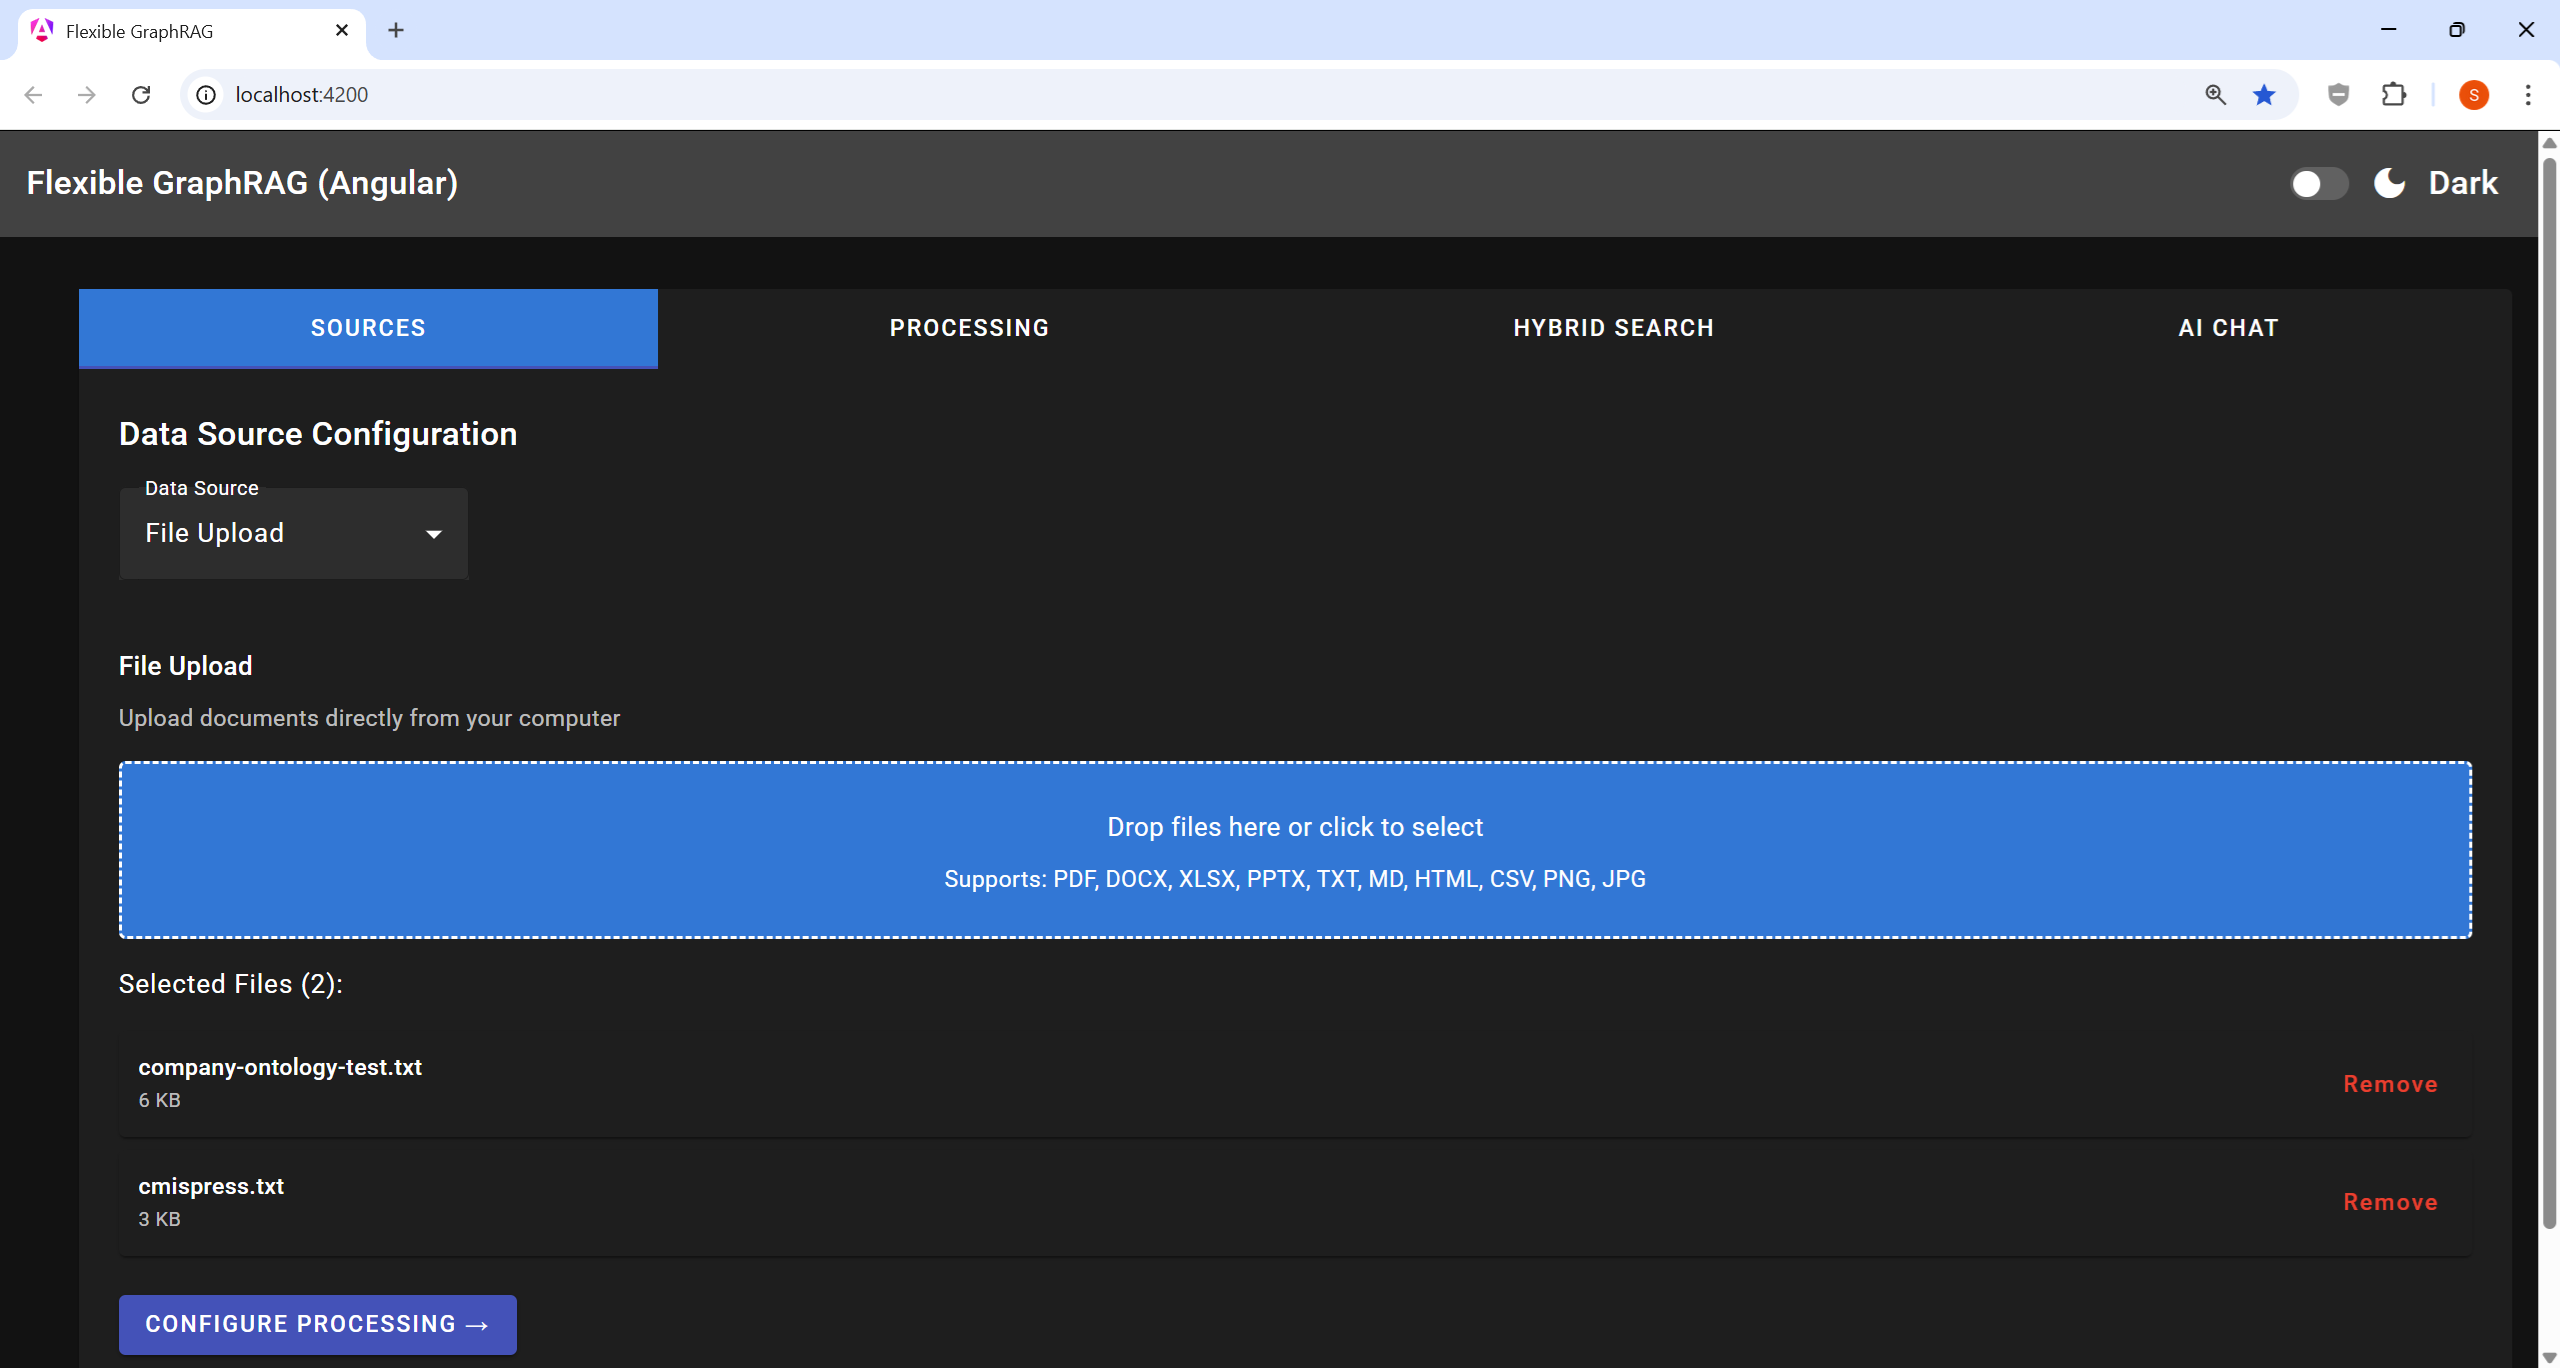Open the user profile avatar

(2473, 94)
